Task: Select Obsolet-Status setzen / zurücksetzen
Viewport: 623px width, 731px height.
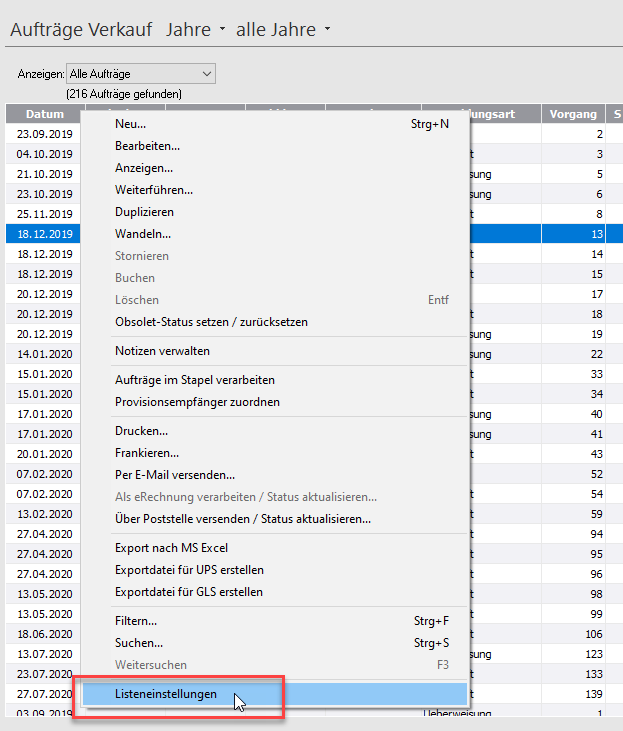Action: coord(211,322)
